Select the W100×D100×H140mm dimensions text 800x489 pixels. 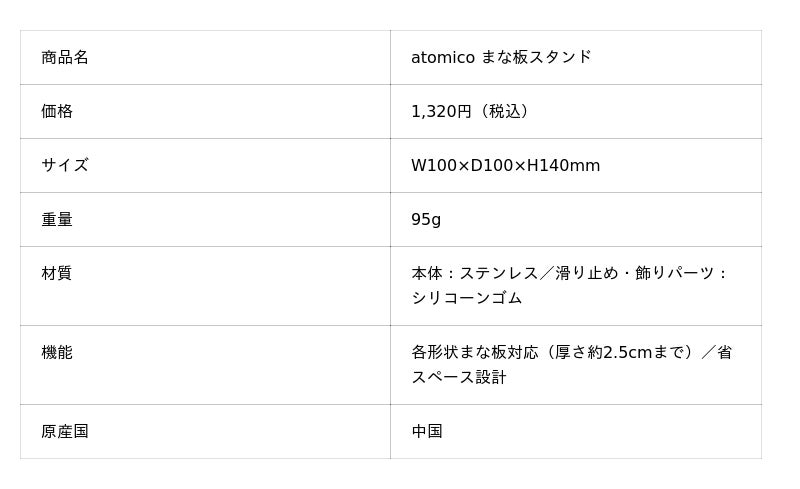coord(505,165)
